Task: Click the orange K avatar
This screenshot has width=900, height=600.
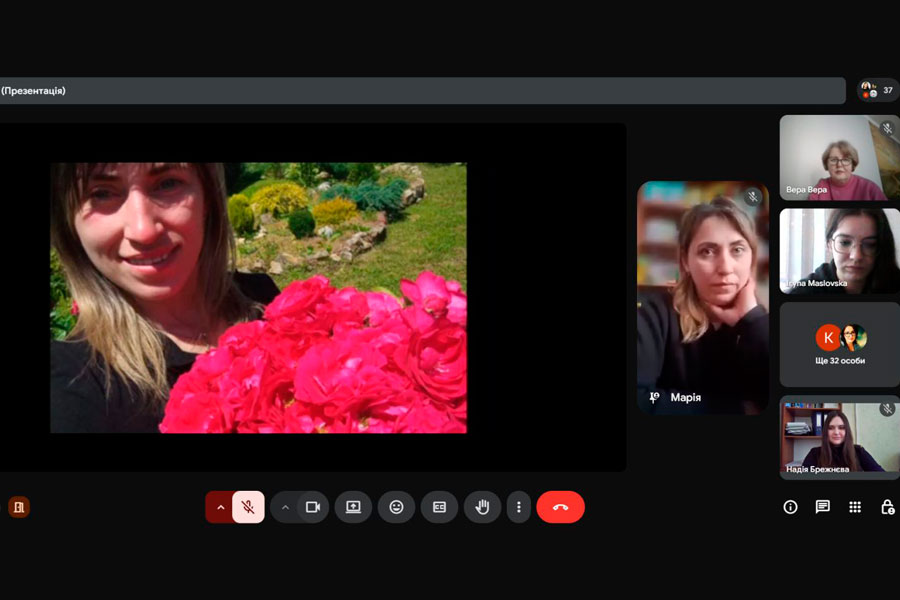Action: (828, 338)
